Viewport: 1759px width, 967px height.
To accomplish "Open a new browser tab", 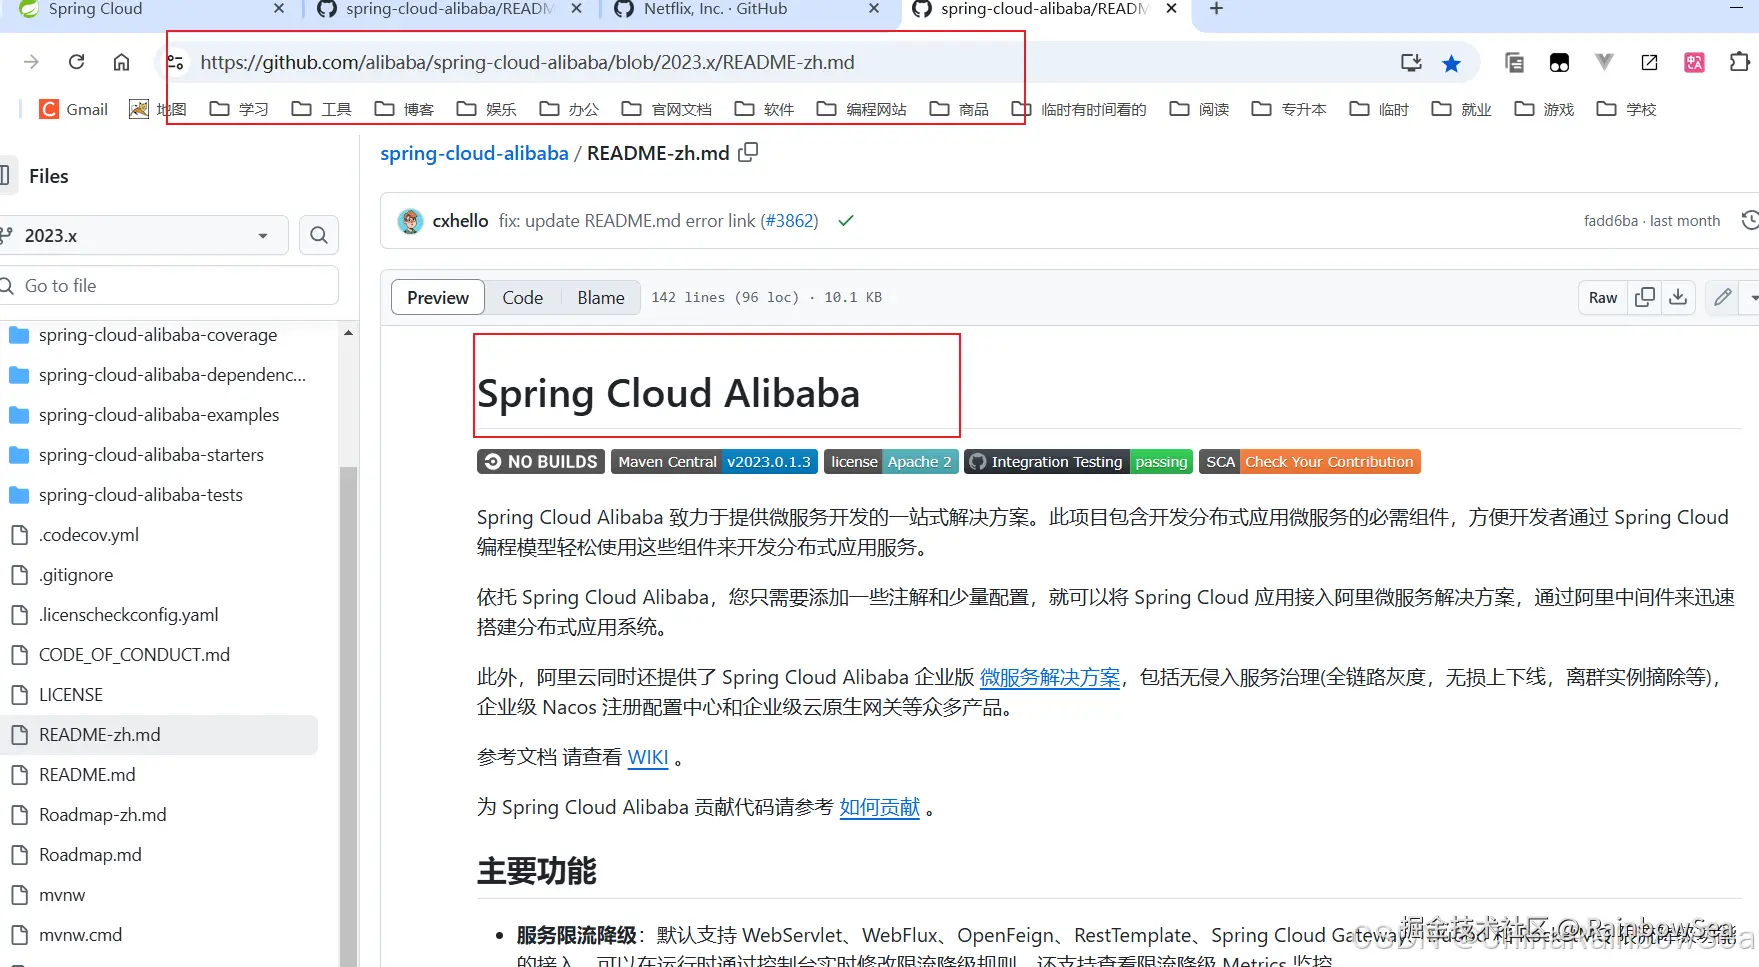I will pyautogui.click(x=1216, y=9).
